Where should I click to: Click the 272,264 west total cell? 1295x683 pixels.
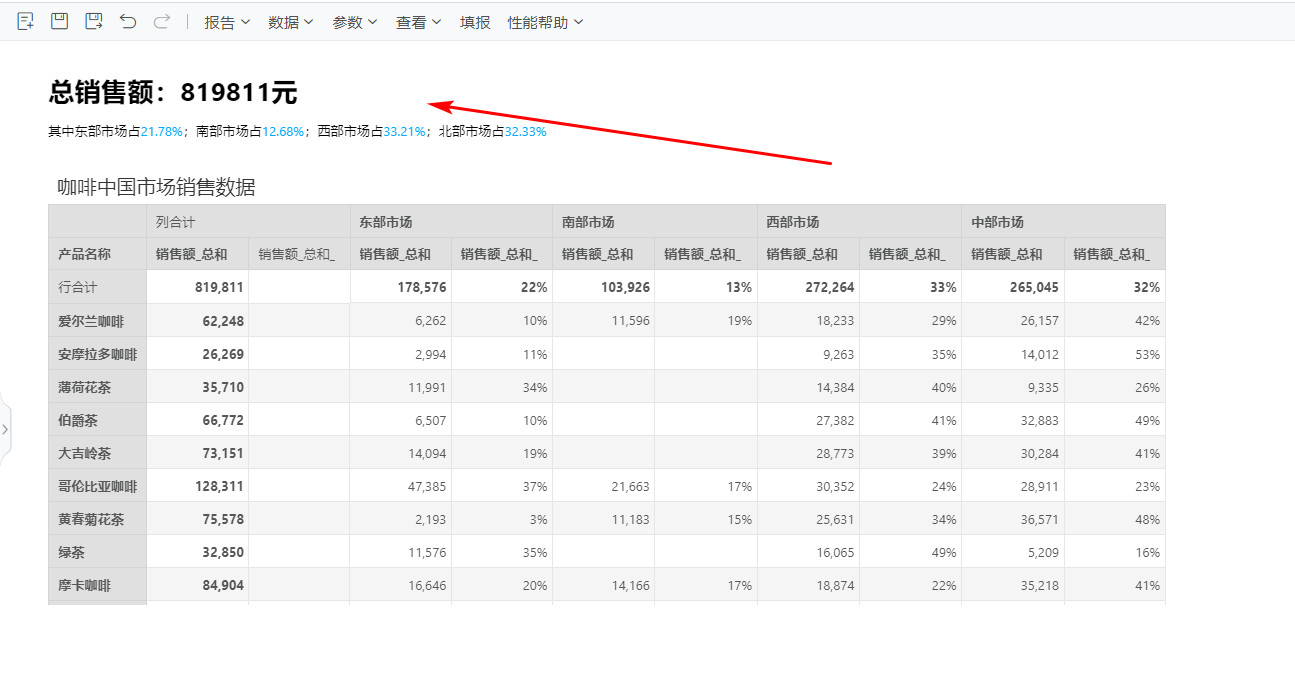808,287
